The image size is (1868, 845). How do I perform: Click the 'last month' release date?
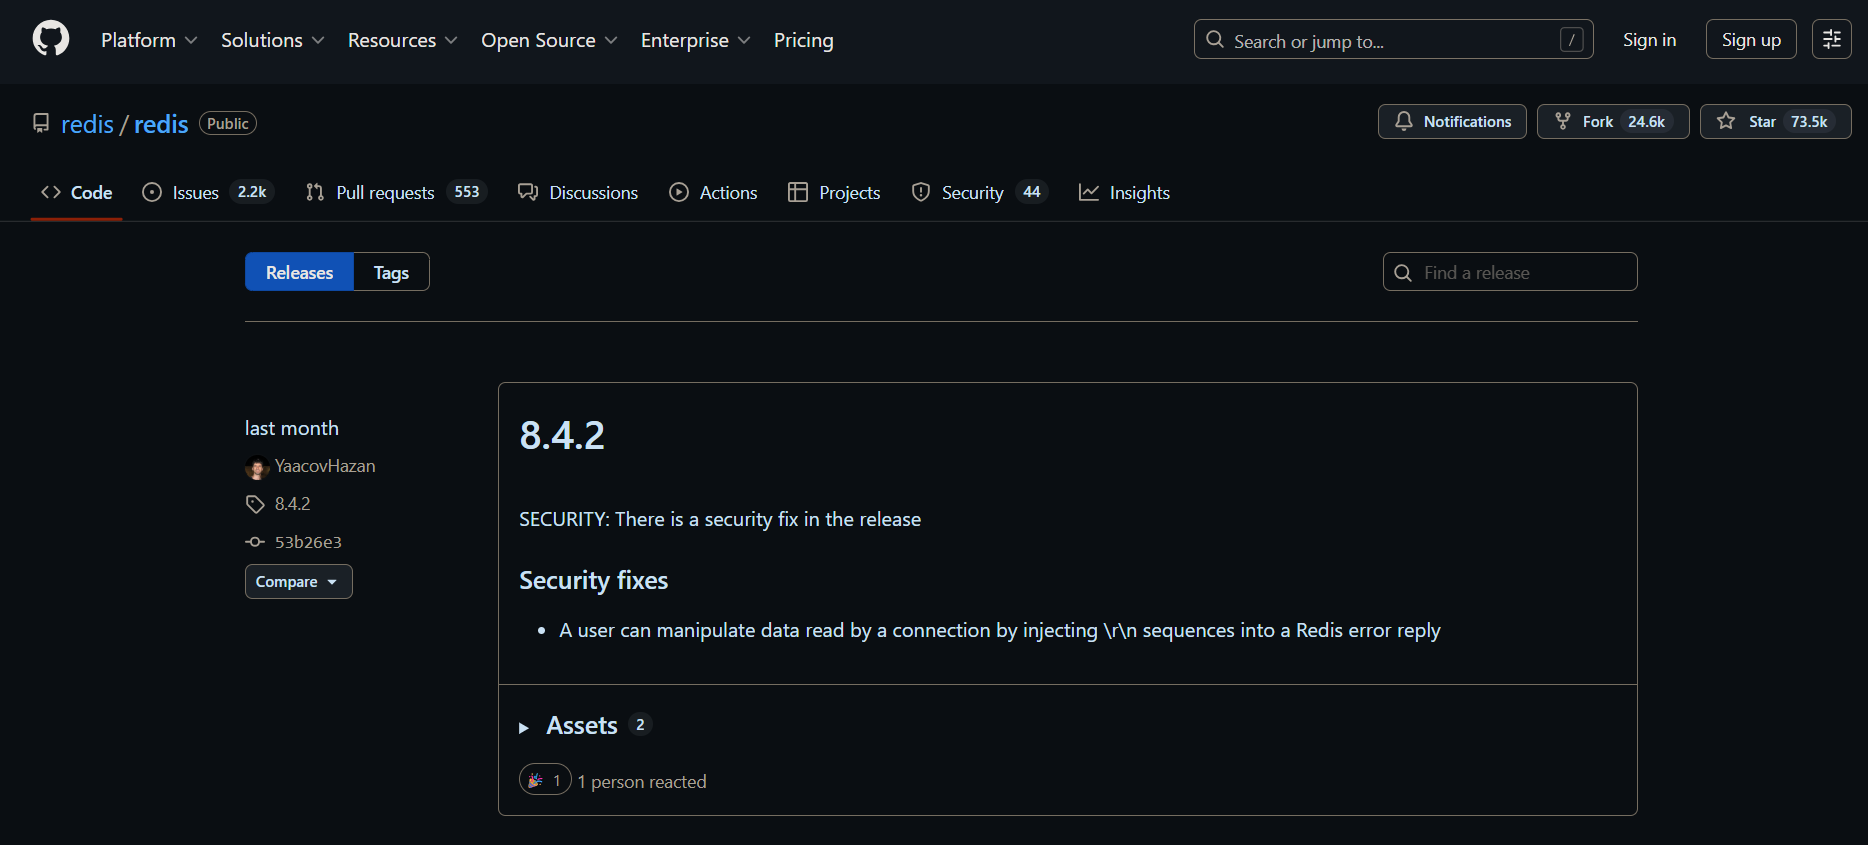pos(292,428)
